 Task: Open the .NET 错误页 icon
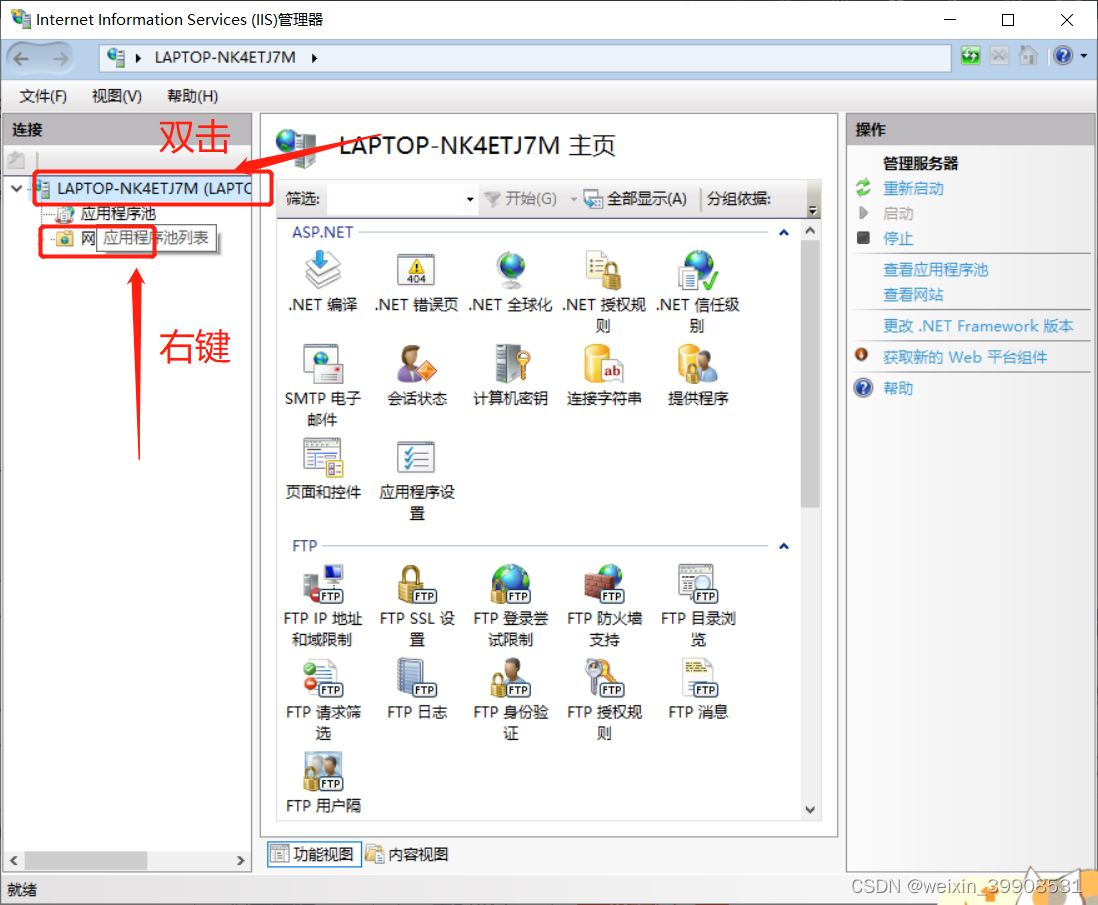click(416, 270)
